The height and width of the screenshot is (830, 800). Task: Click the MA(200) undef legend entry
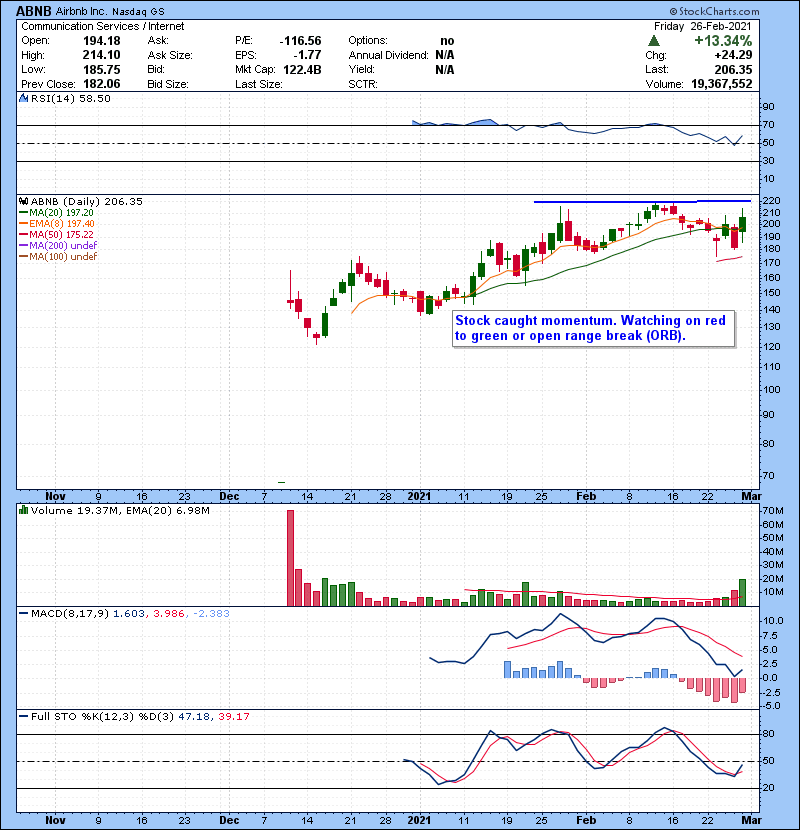point(58,246)
